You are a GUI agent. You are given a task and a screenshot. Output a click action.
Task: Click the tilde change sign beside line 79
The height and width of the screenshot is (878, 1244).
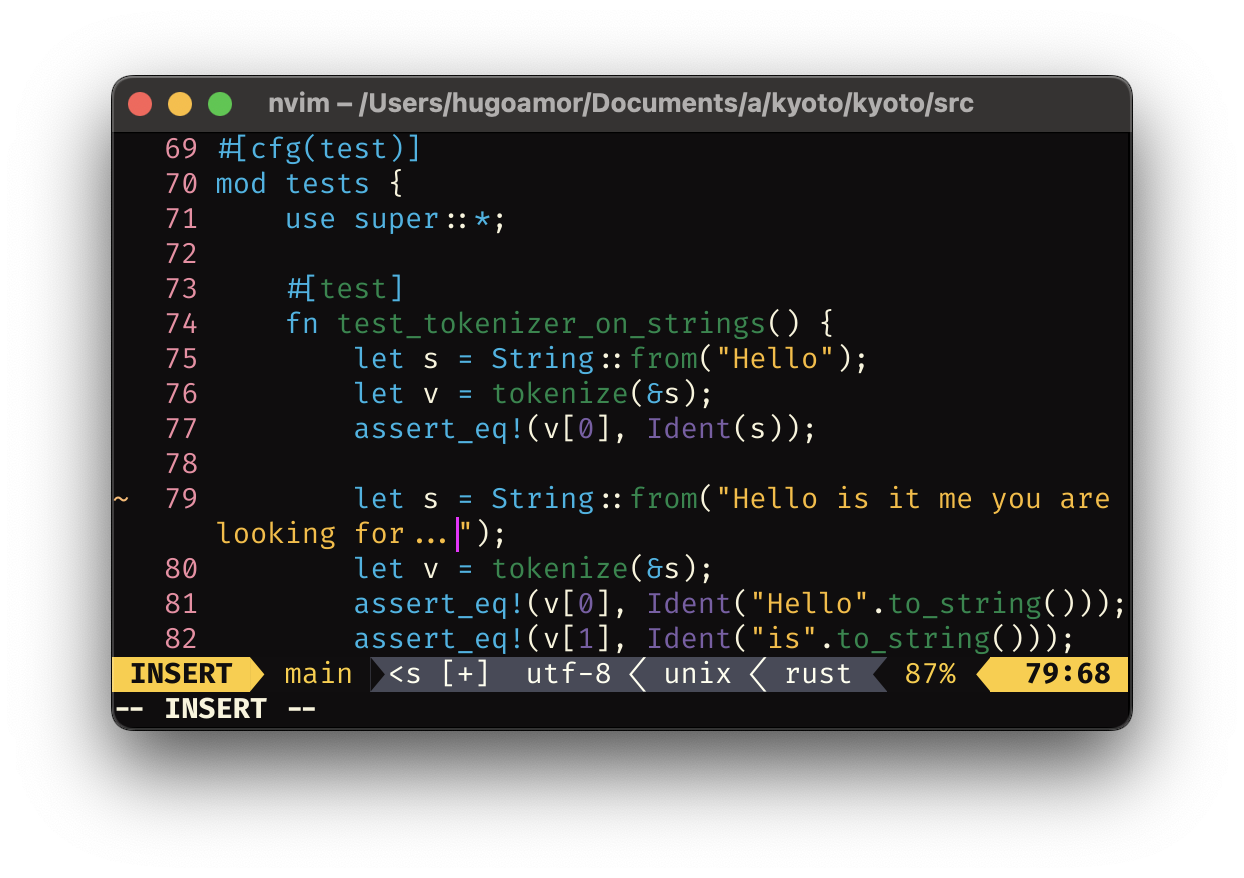(121, 498)
